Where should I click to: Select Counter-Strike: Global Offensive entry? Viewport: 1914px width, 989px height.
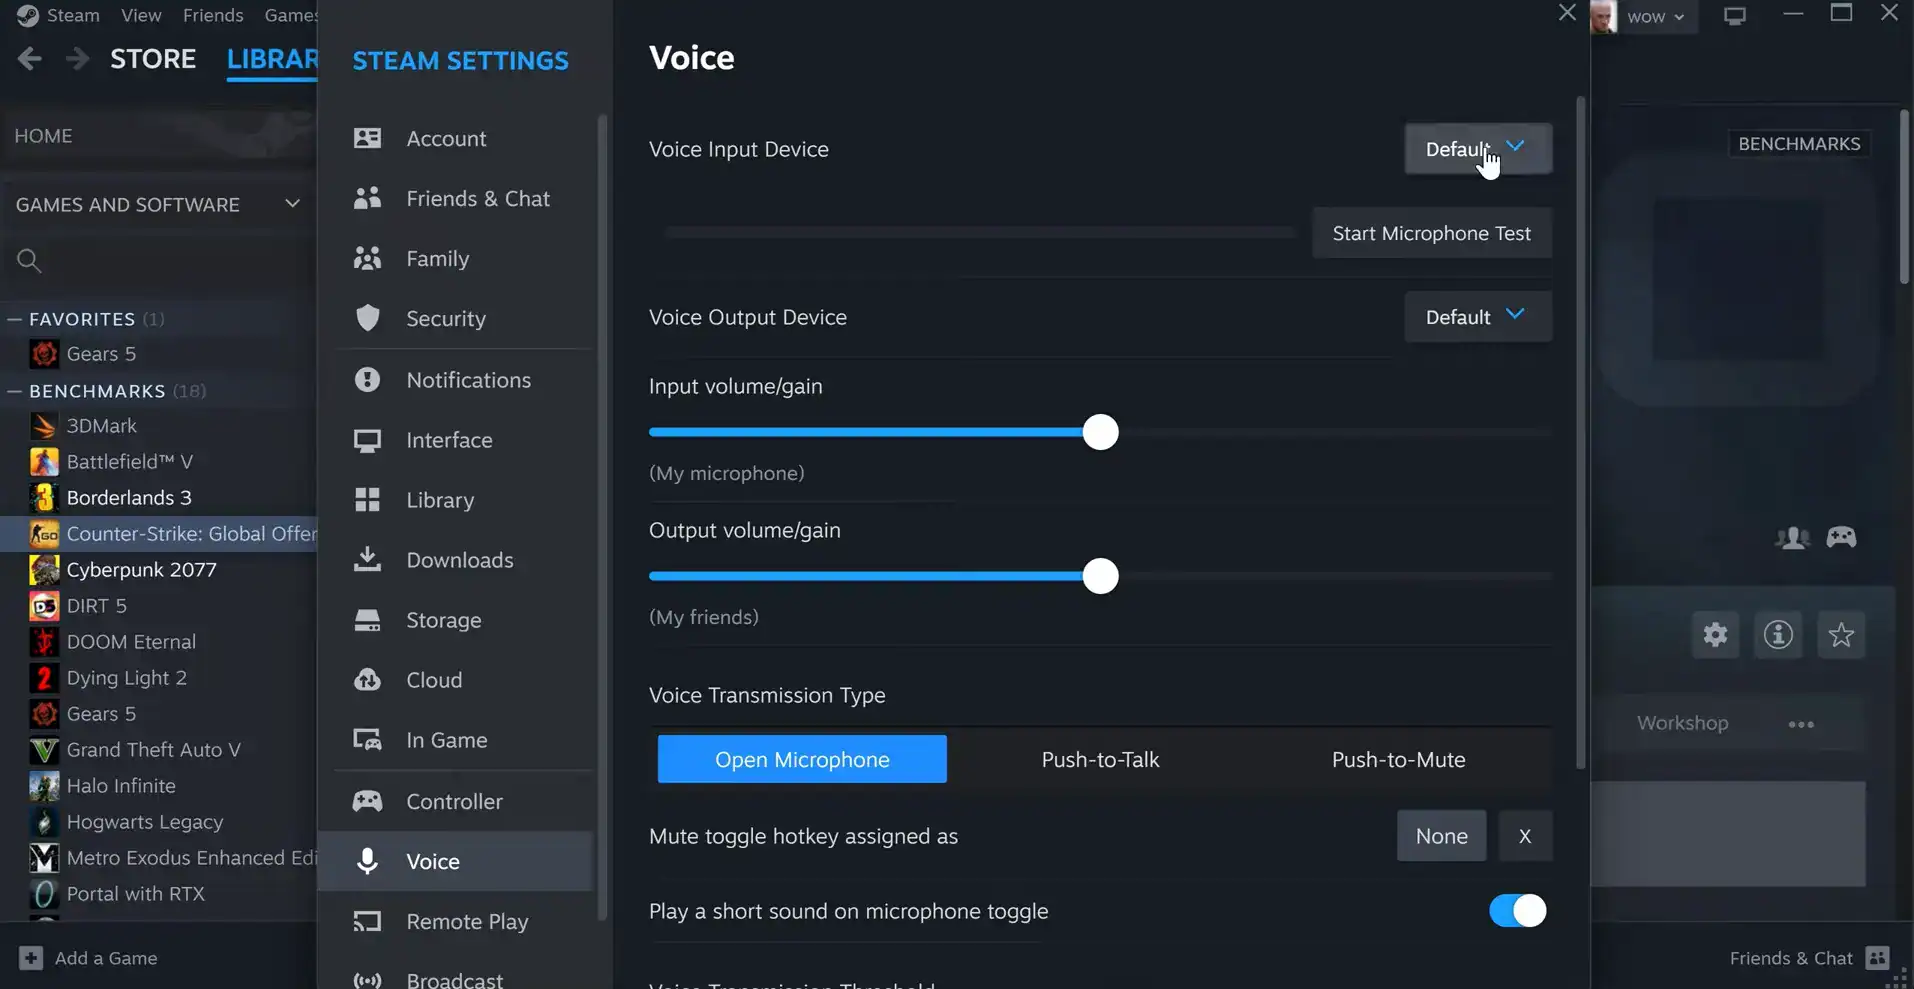158,534
